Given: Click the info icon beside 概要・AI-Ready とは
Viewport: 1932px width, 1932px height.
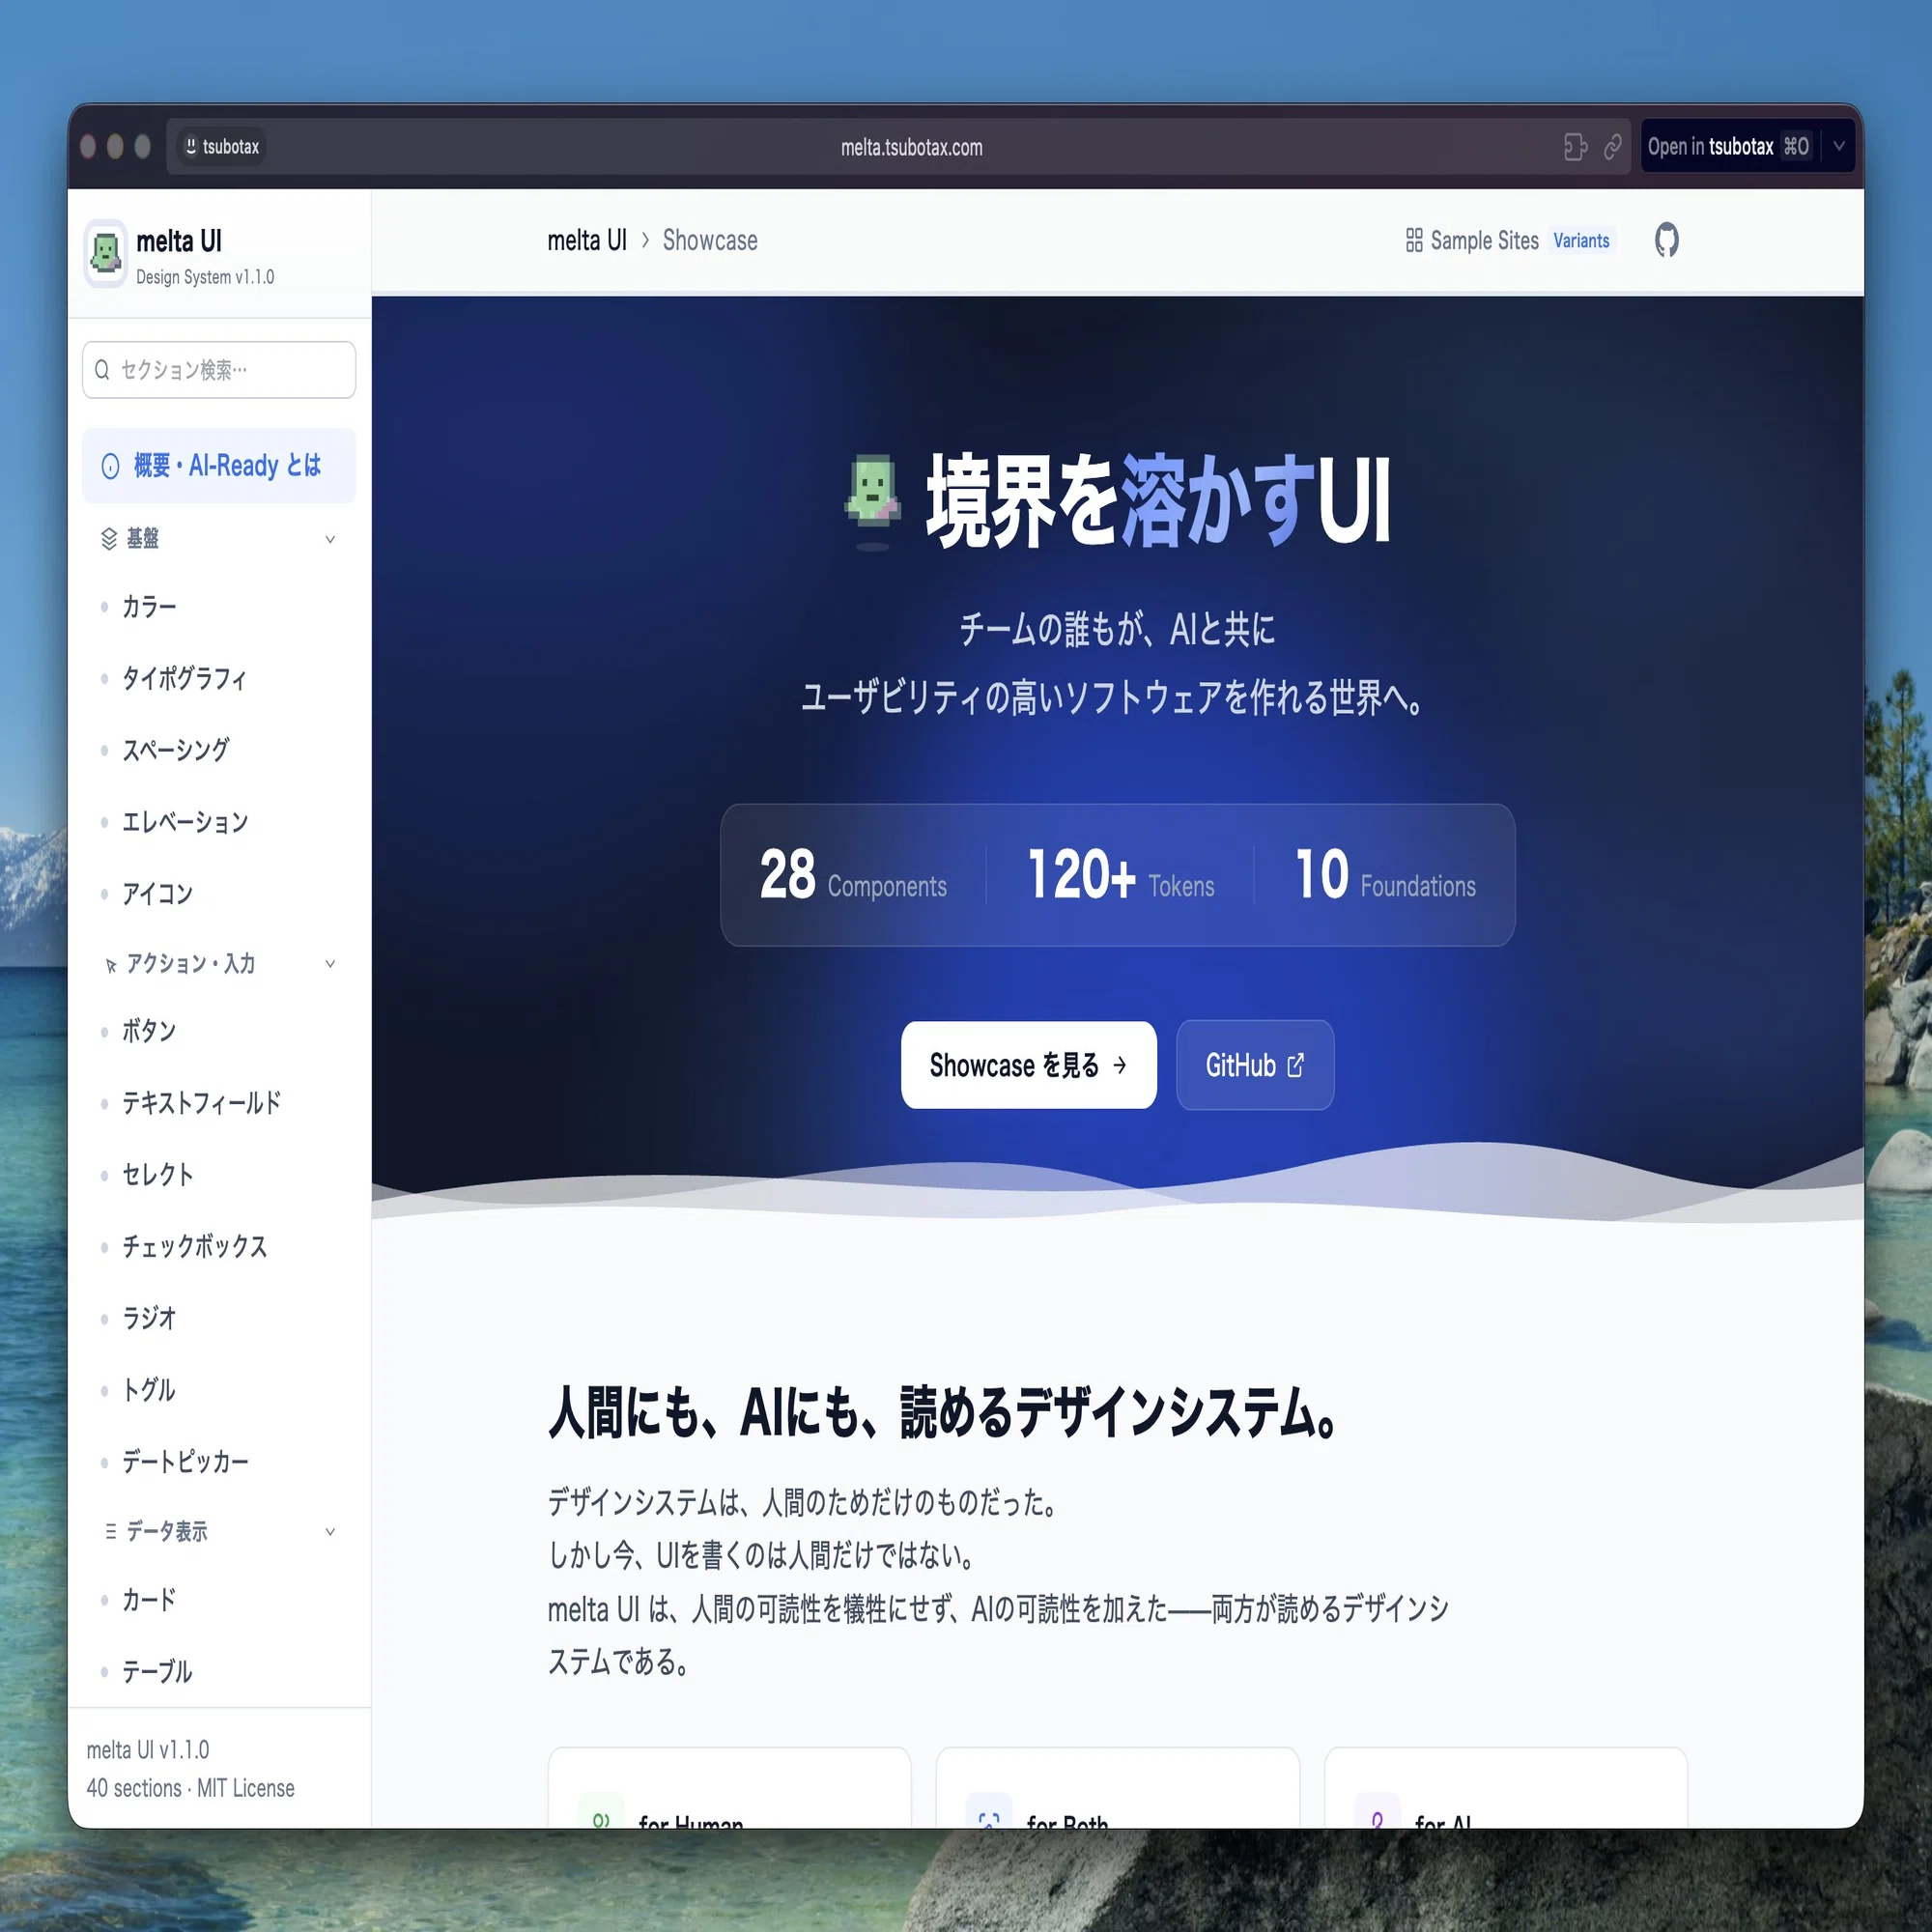Looking at the screenshot, I should click(110, 466).
